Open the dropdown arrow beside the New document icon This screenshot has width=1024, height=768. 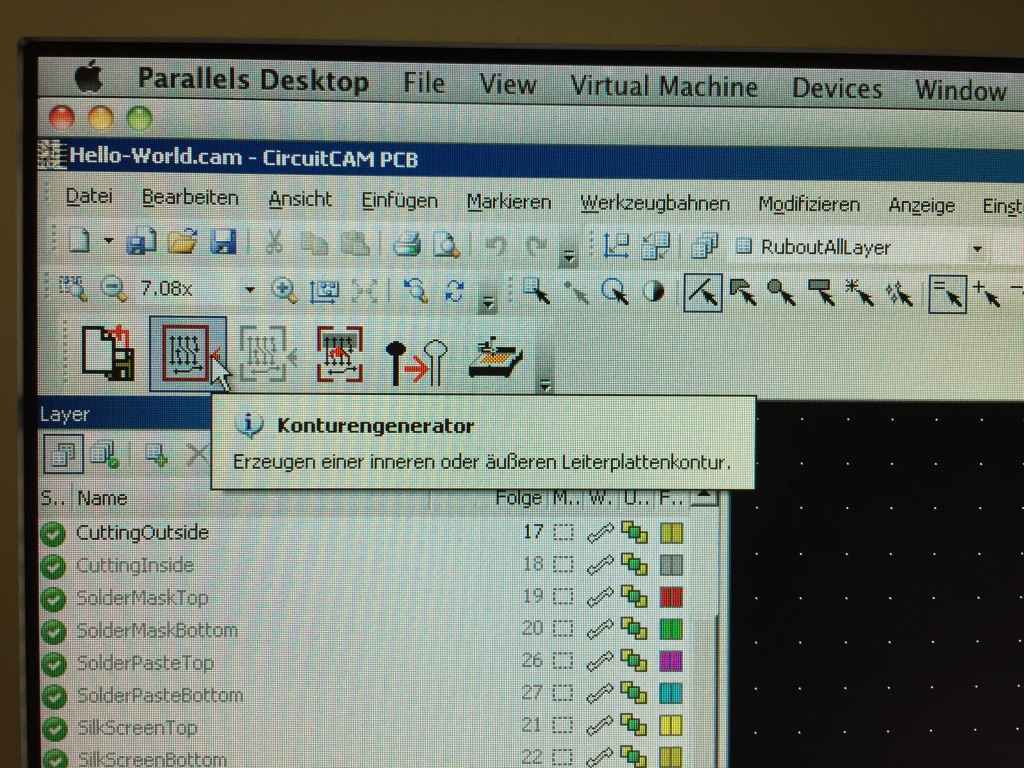[108, 242]
